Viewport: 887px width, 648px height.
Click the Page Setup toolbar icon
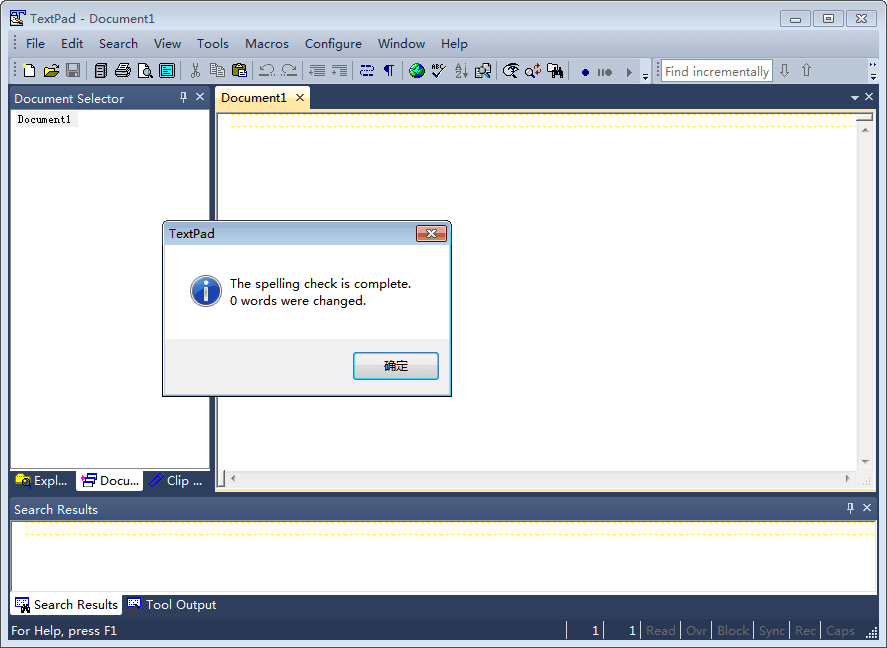tap(167, 71)
